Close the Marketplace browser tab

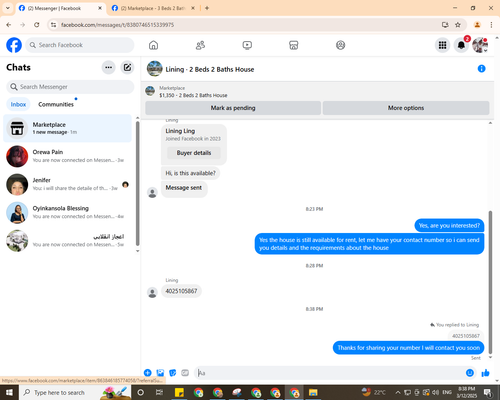tap(193, 8)
